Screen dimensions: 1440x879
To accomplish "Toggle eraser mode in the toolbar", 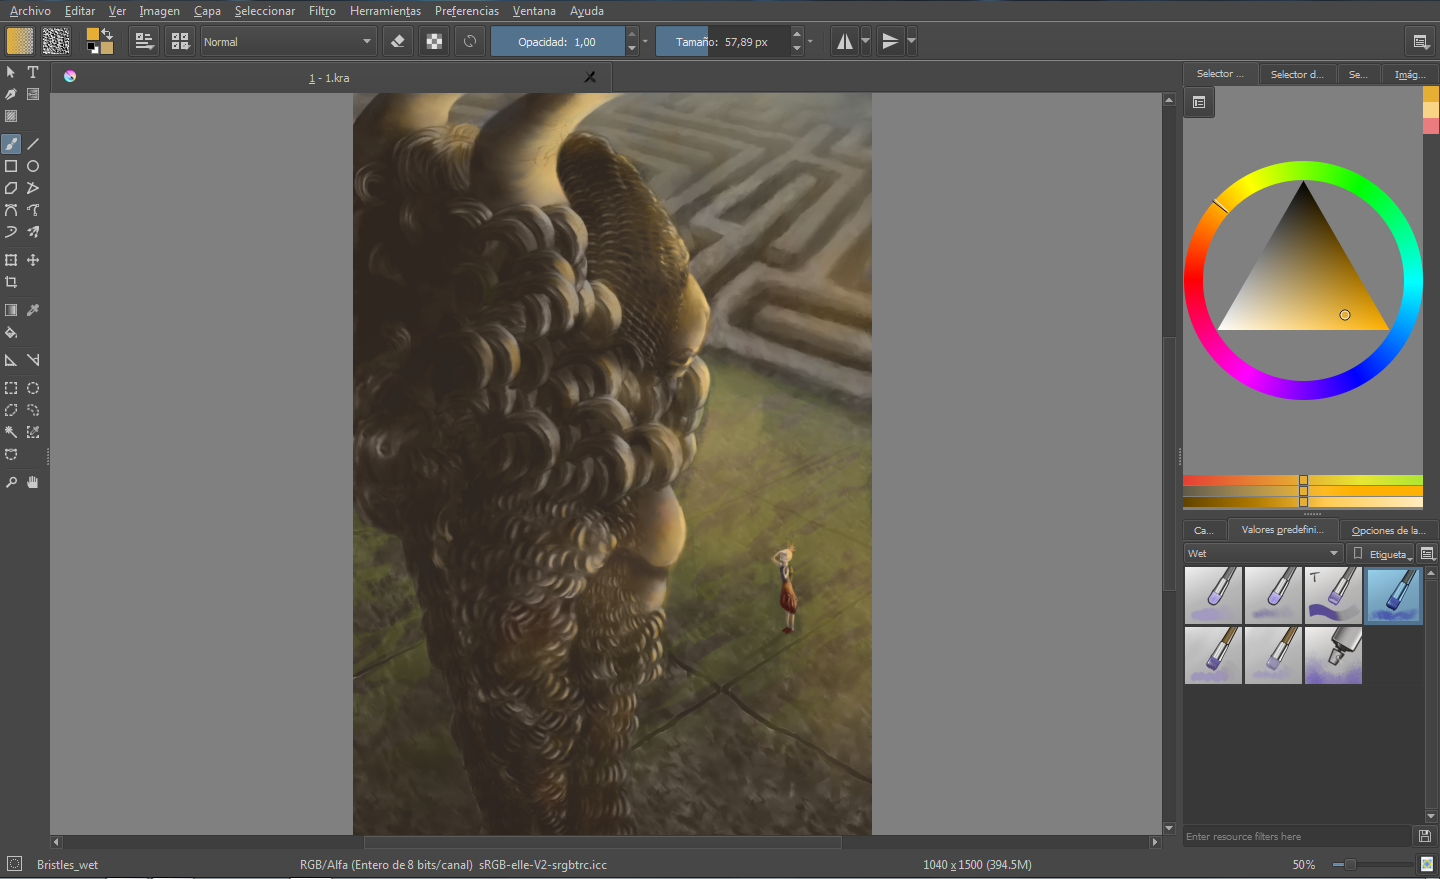I will click(398, 42).
